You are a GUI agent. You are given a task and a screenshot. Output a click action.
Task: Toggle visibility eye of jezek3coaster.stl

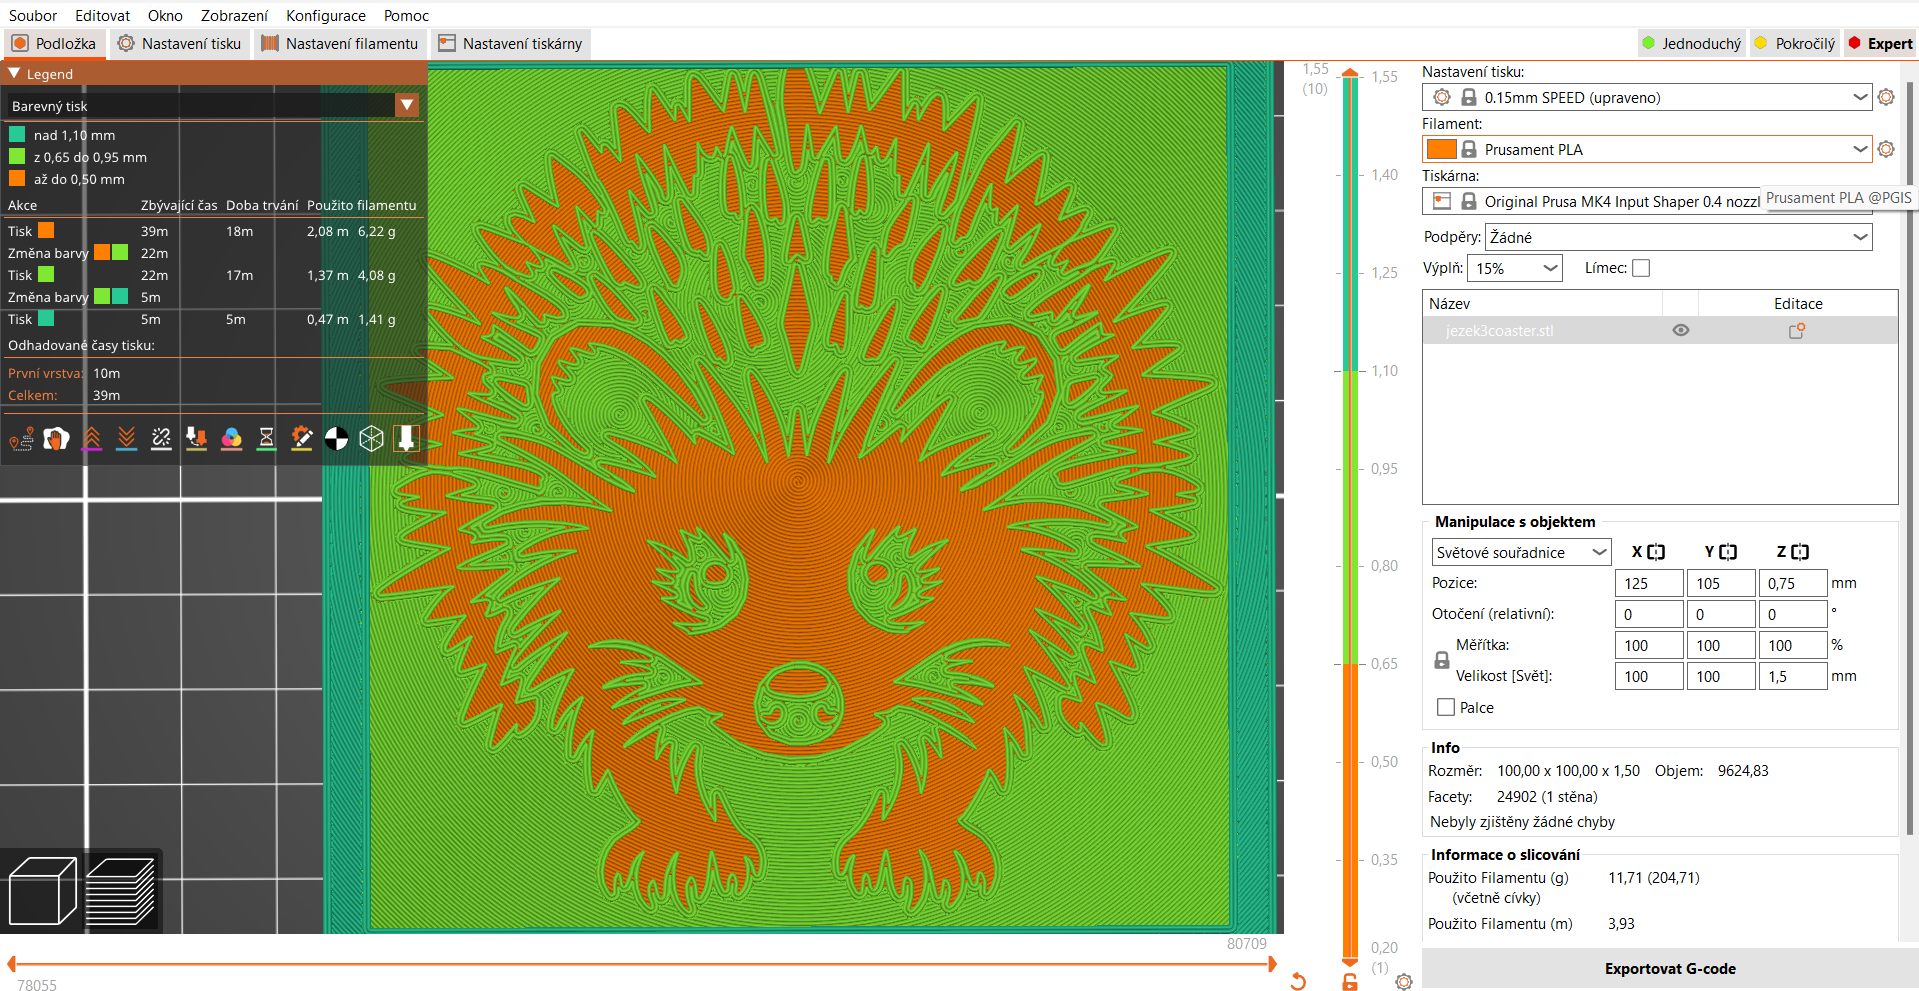pyautogui.click(x=1681, y=331)
